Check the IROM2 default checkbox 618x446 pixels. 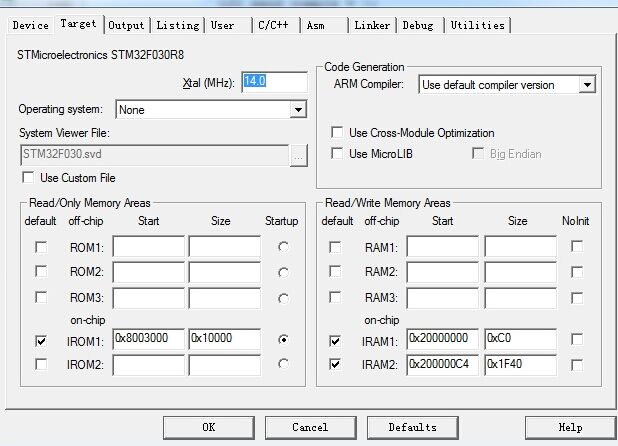(x=41, y=364)
